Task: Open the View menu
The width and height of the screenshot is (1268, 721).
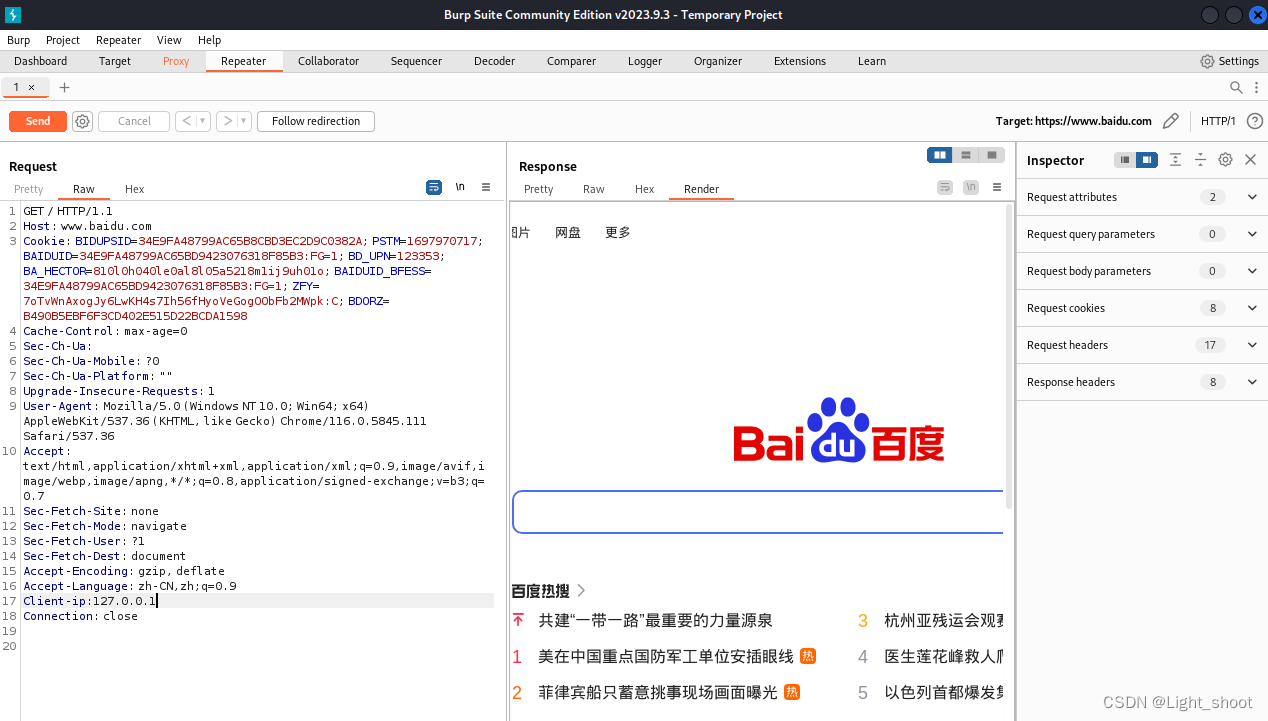Action: click(169, 40)
